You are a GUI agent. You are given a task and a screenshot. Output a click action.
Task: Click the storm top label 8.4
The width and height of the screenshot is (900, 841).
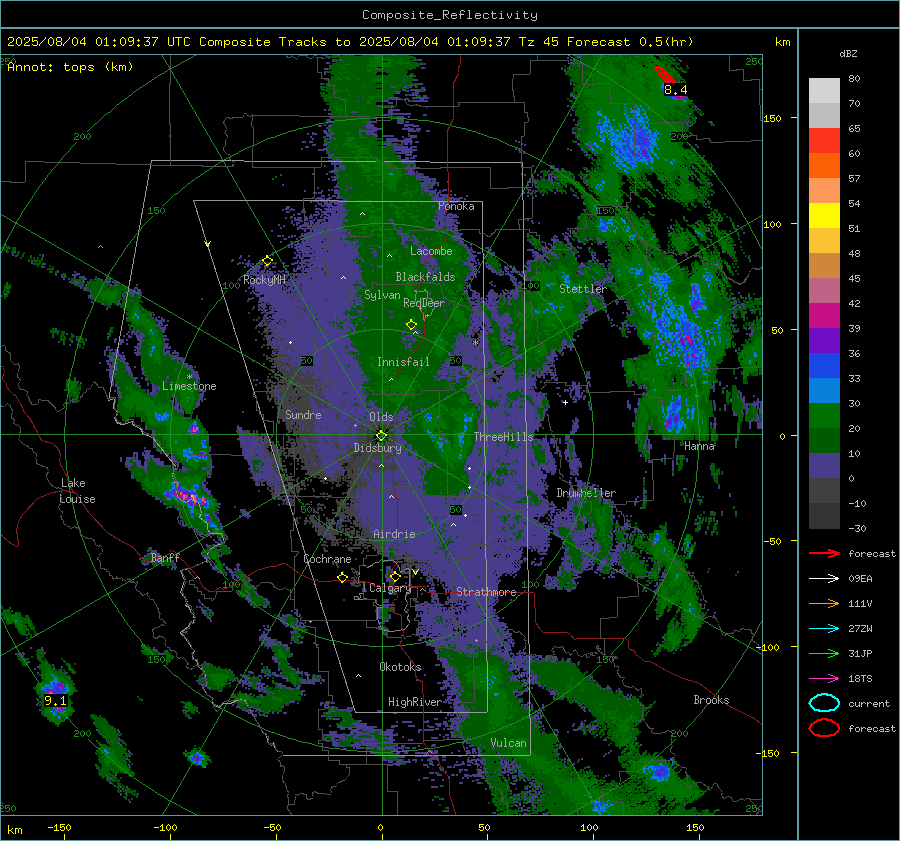[676, 90]
